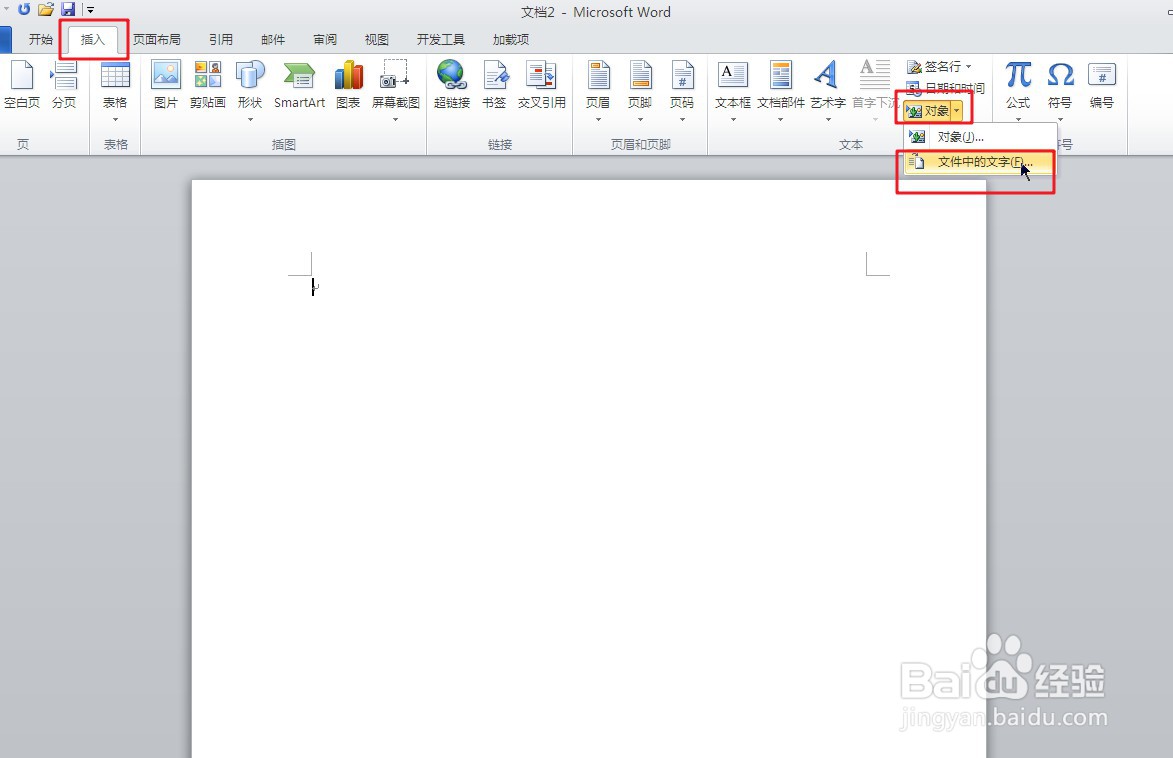Open the Page Number (页码) menu
Image resolution: width=1173 pixels, height=758 pixels.
682,91
